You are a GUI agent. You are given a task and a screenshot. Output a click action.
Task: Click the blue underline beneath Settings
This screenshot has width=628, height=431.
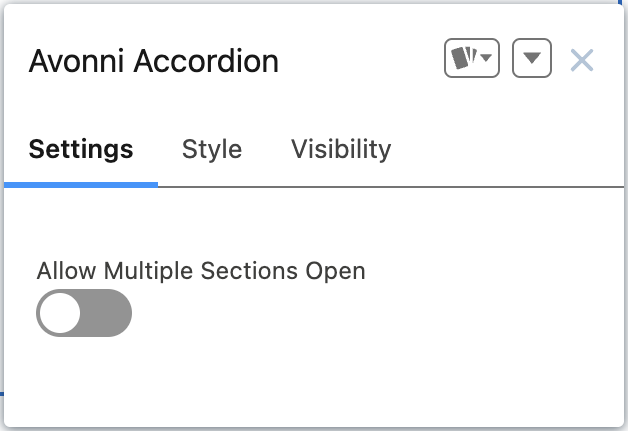click(x=81, y=184)
